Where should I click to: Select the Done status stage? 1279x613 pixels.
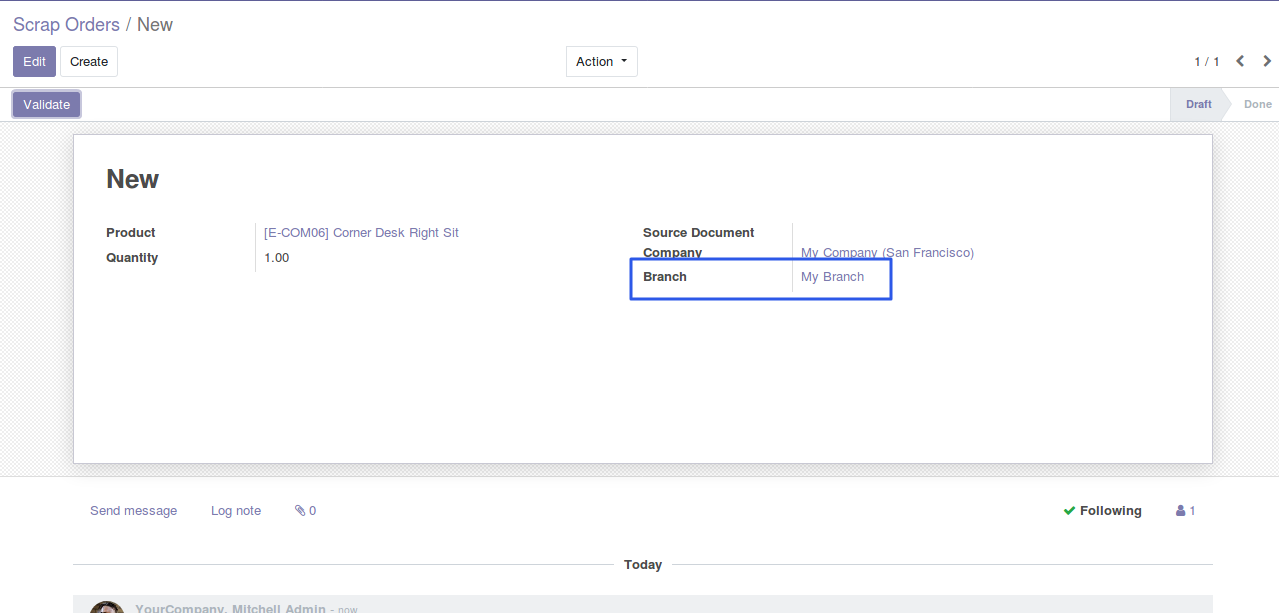(x=1257, y=104)
